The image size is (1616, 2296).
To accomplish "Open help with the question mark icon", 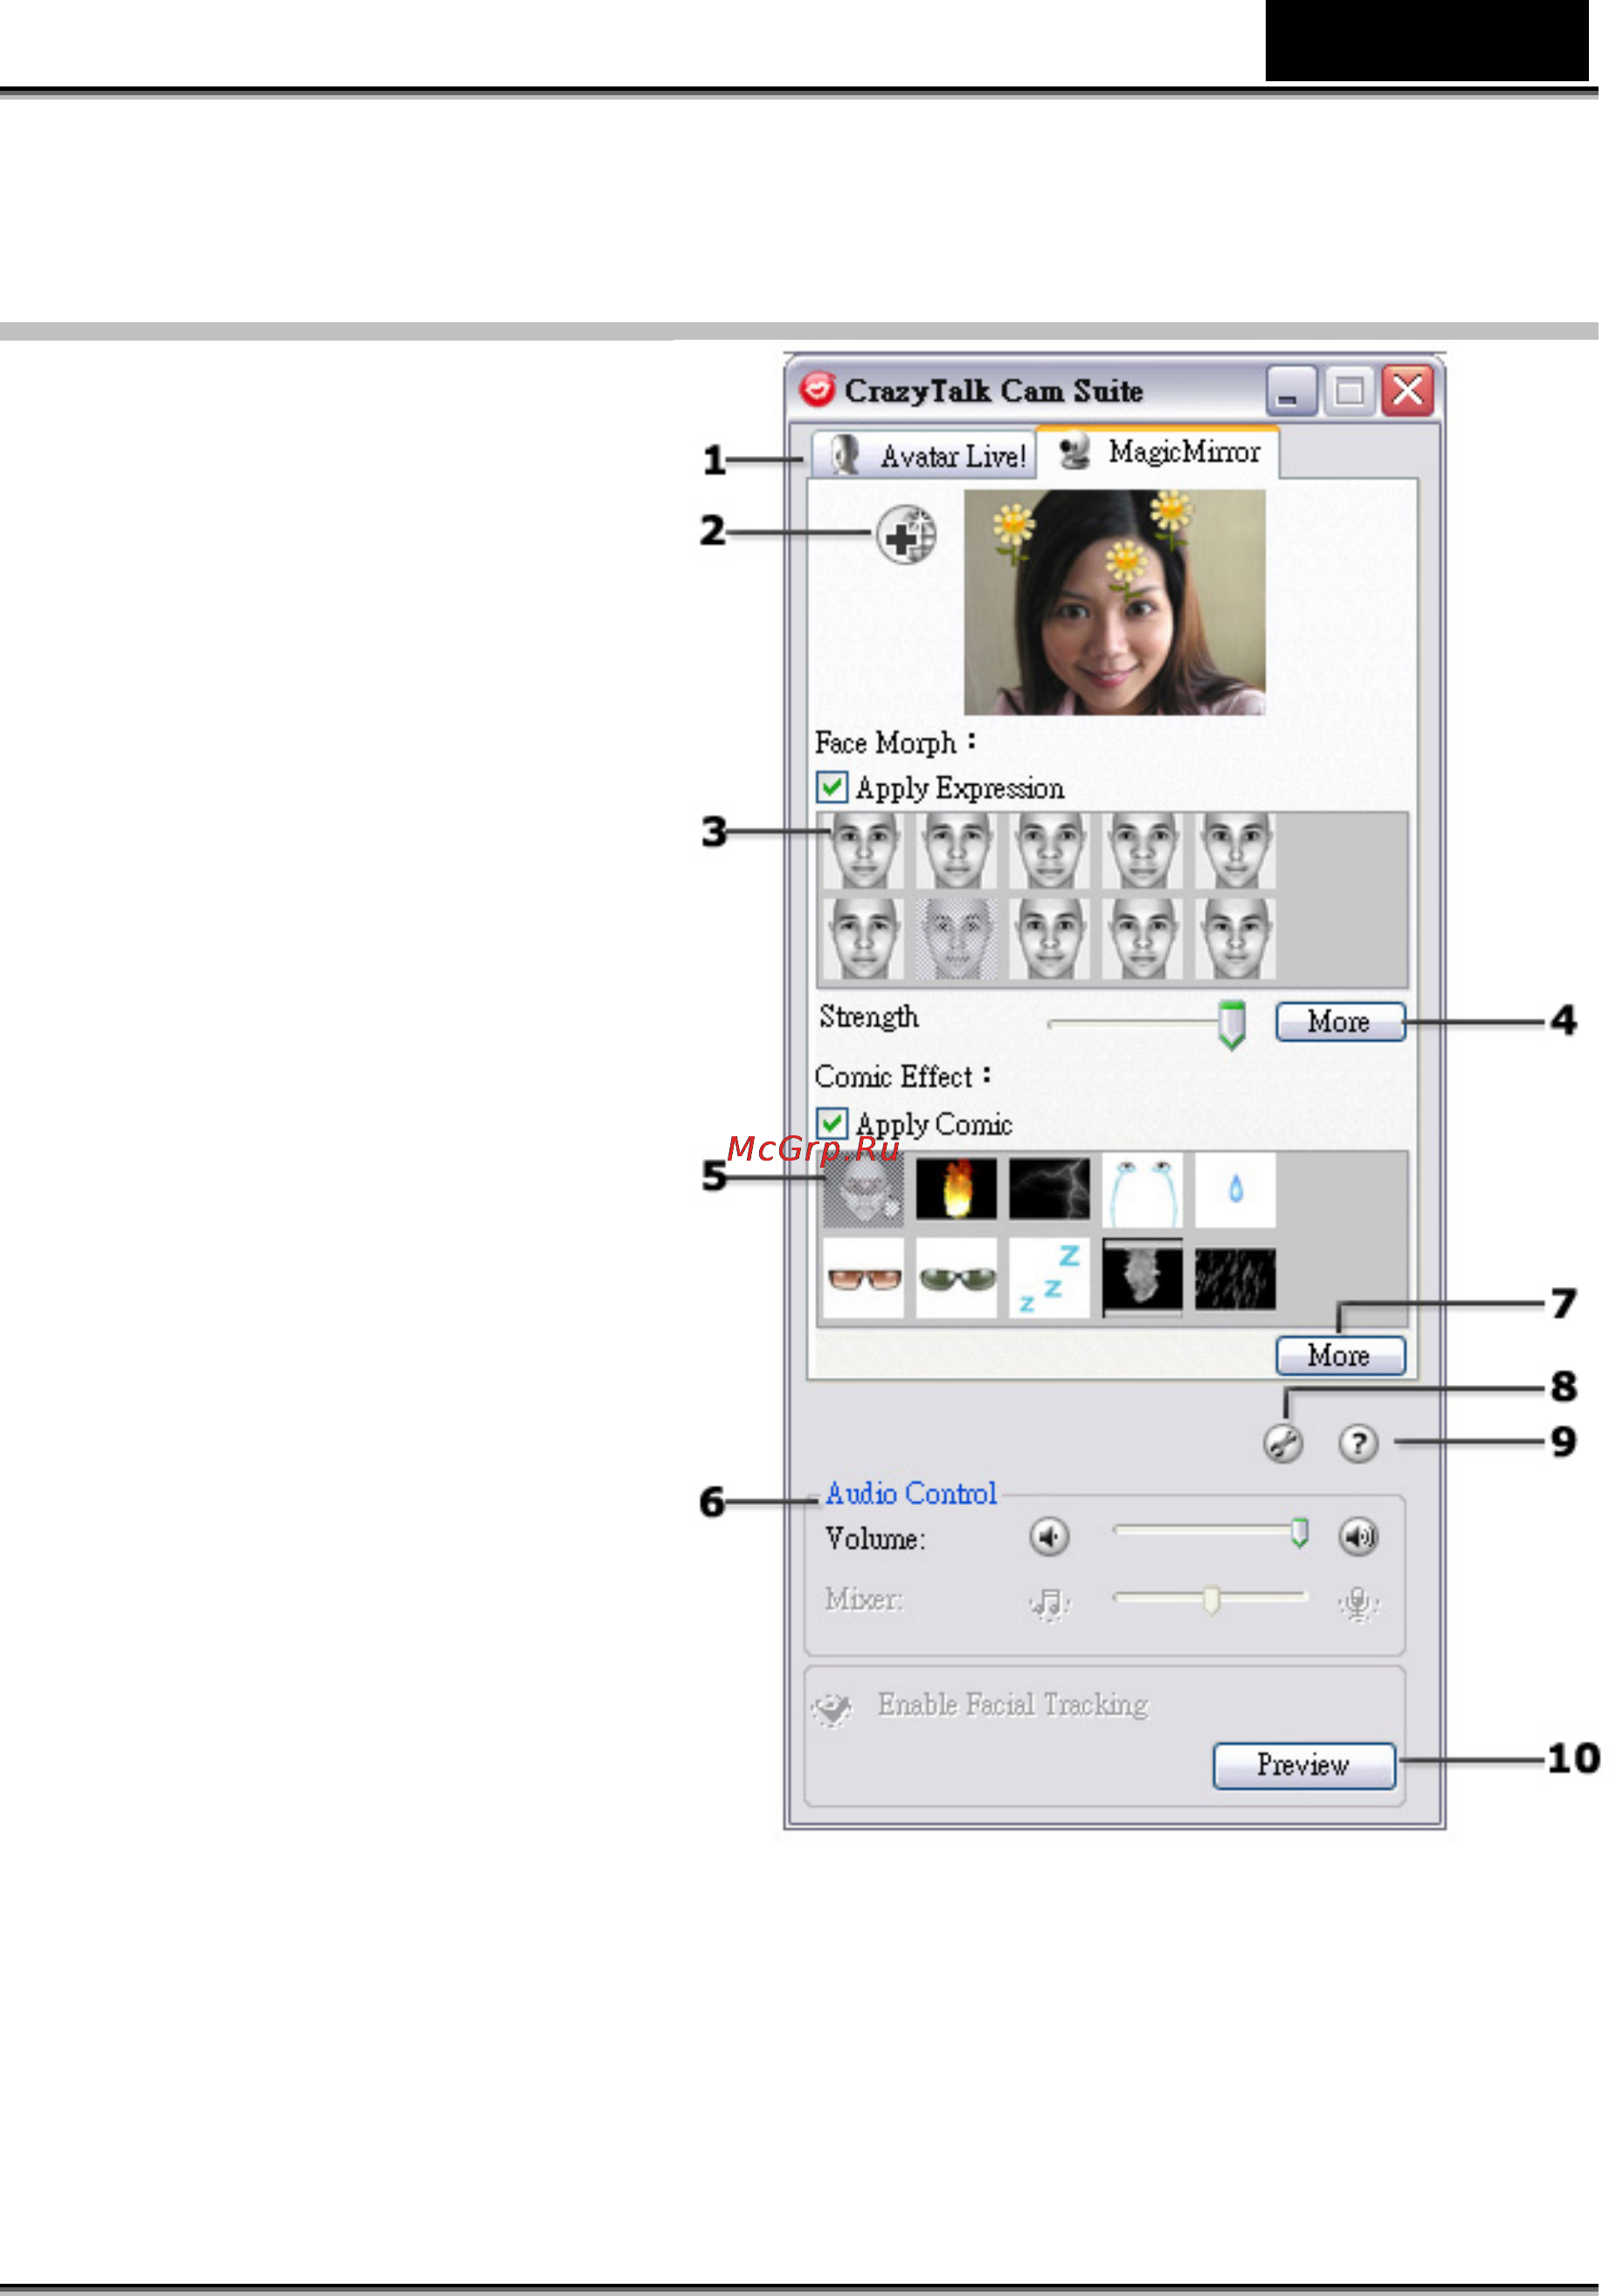I will pos(1359,1444).
